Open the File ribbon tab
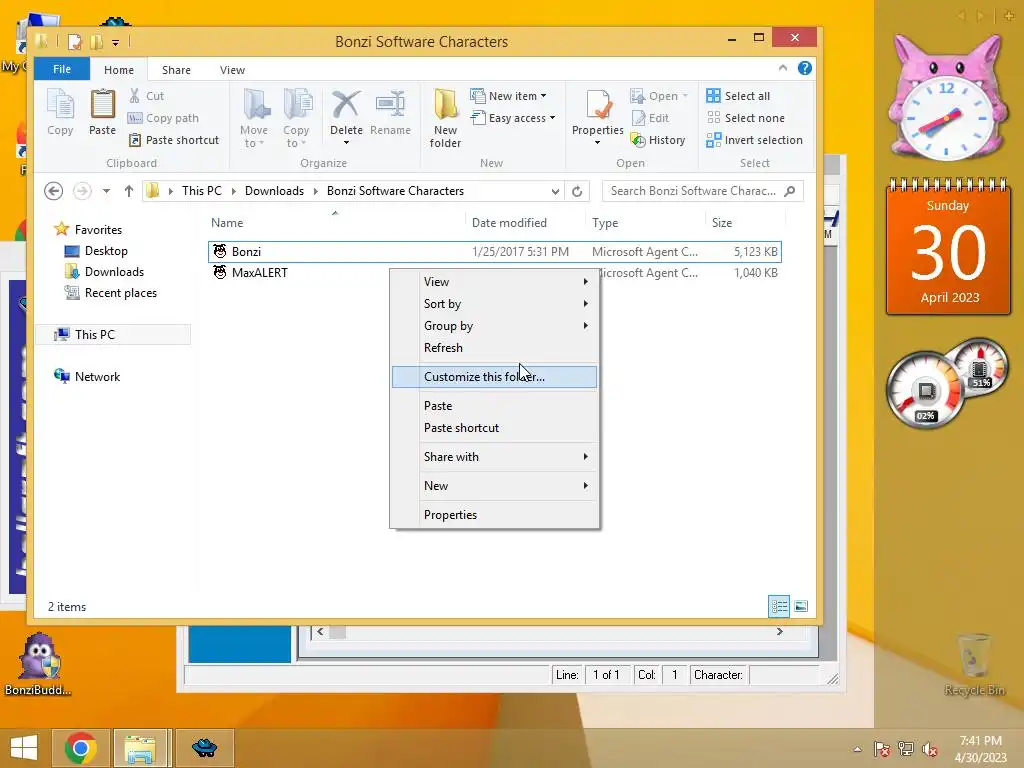The width and height of the screenshot is (1024, 768). pos(62,69)
